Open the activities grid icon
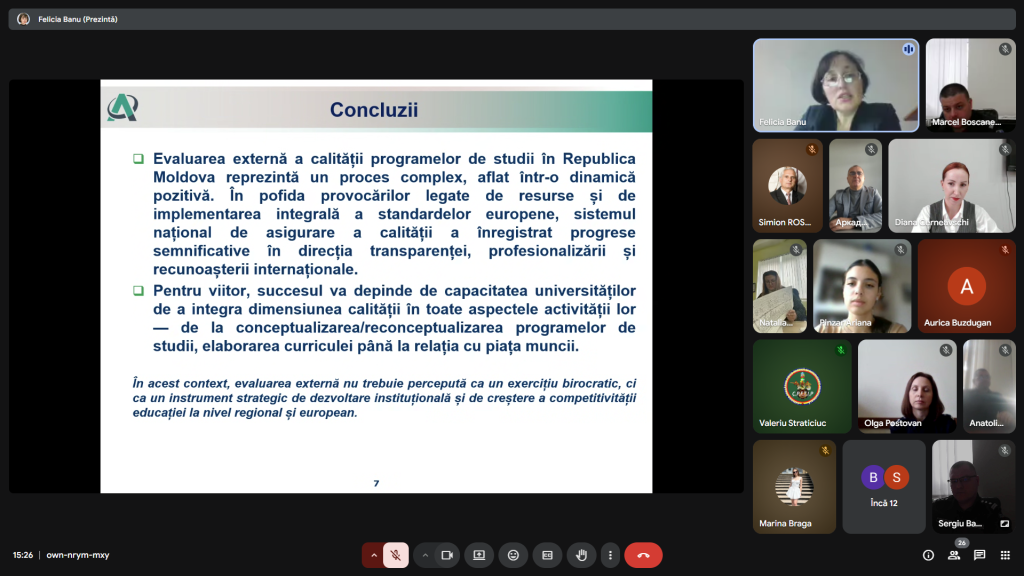 tap(1005, 555)
